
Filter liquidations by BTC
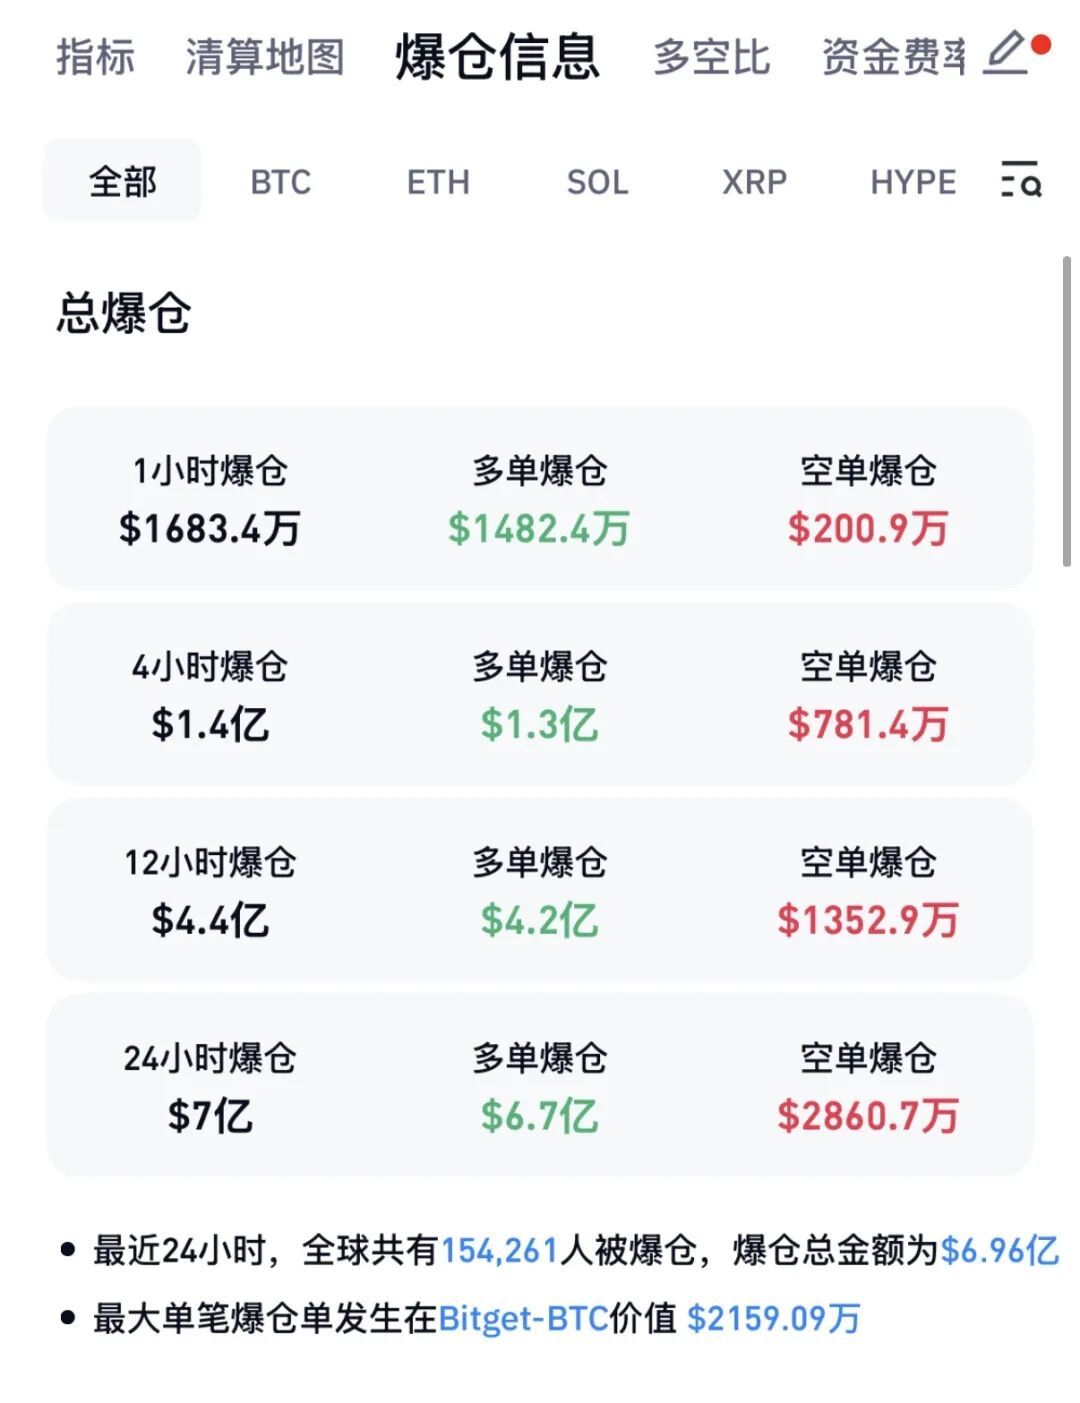pyautogui.click(x=281, y=182)
